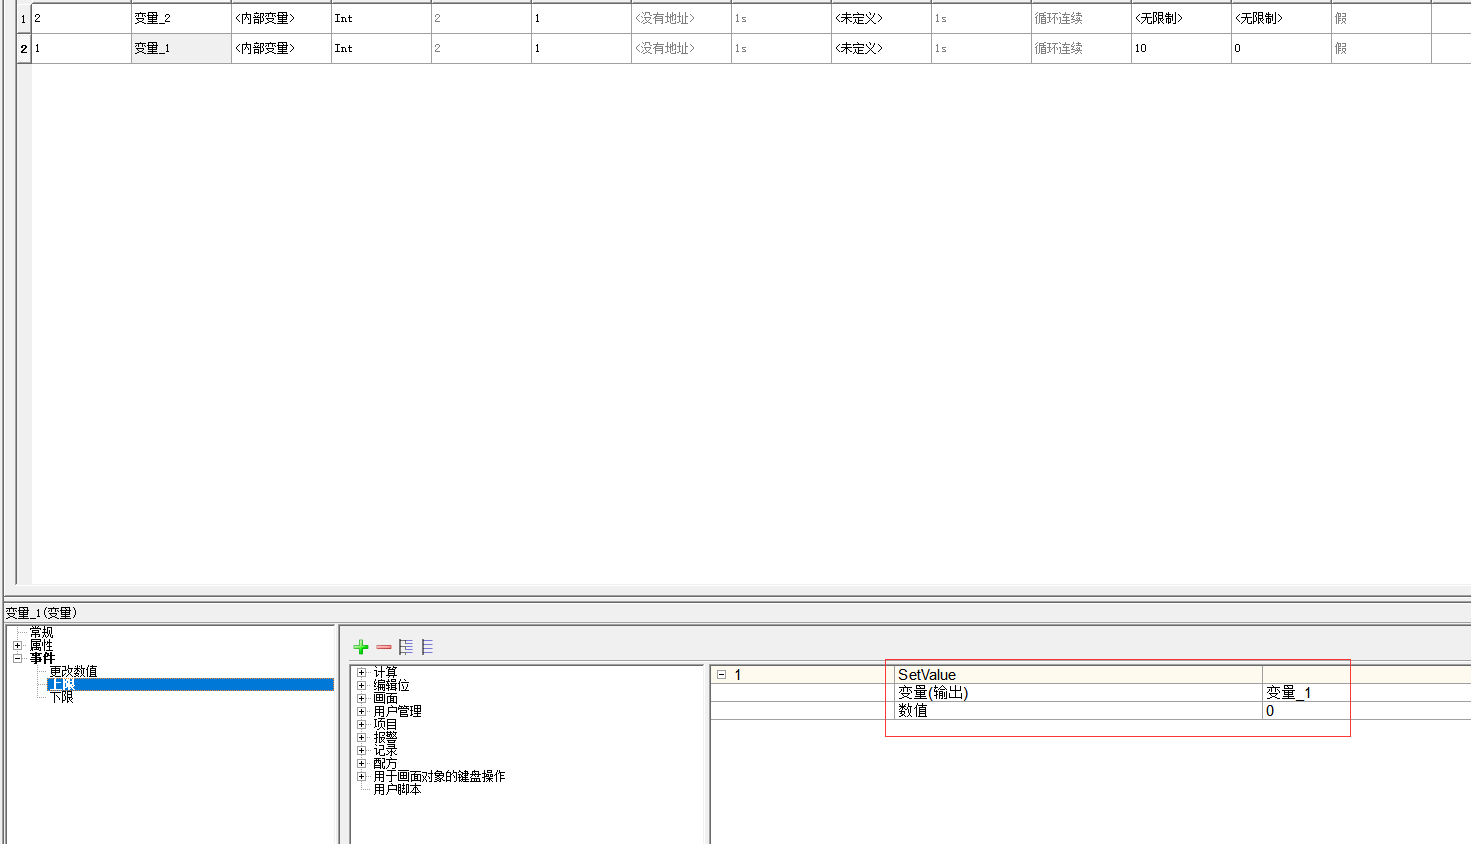Select the 下限 event

click(62, 697)
